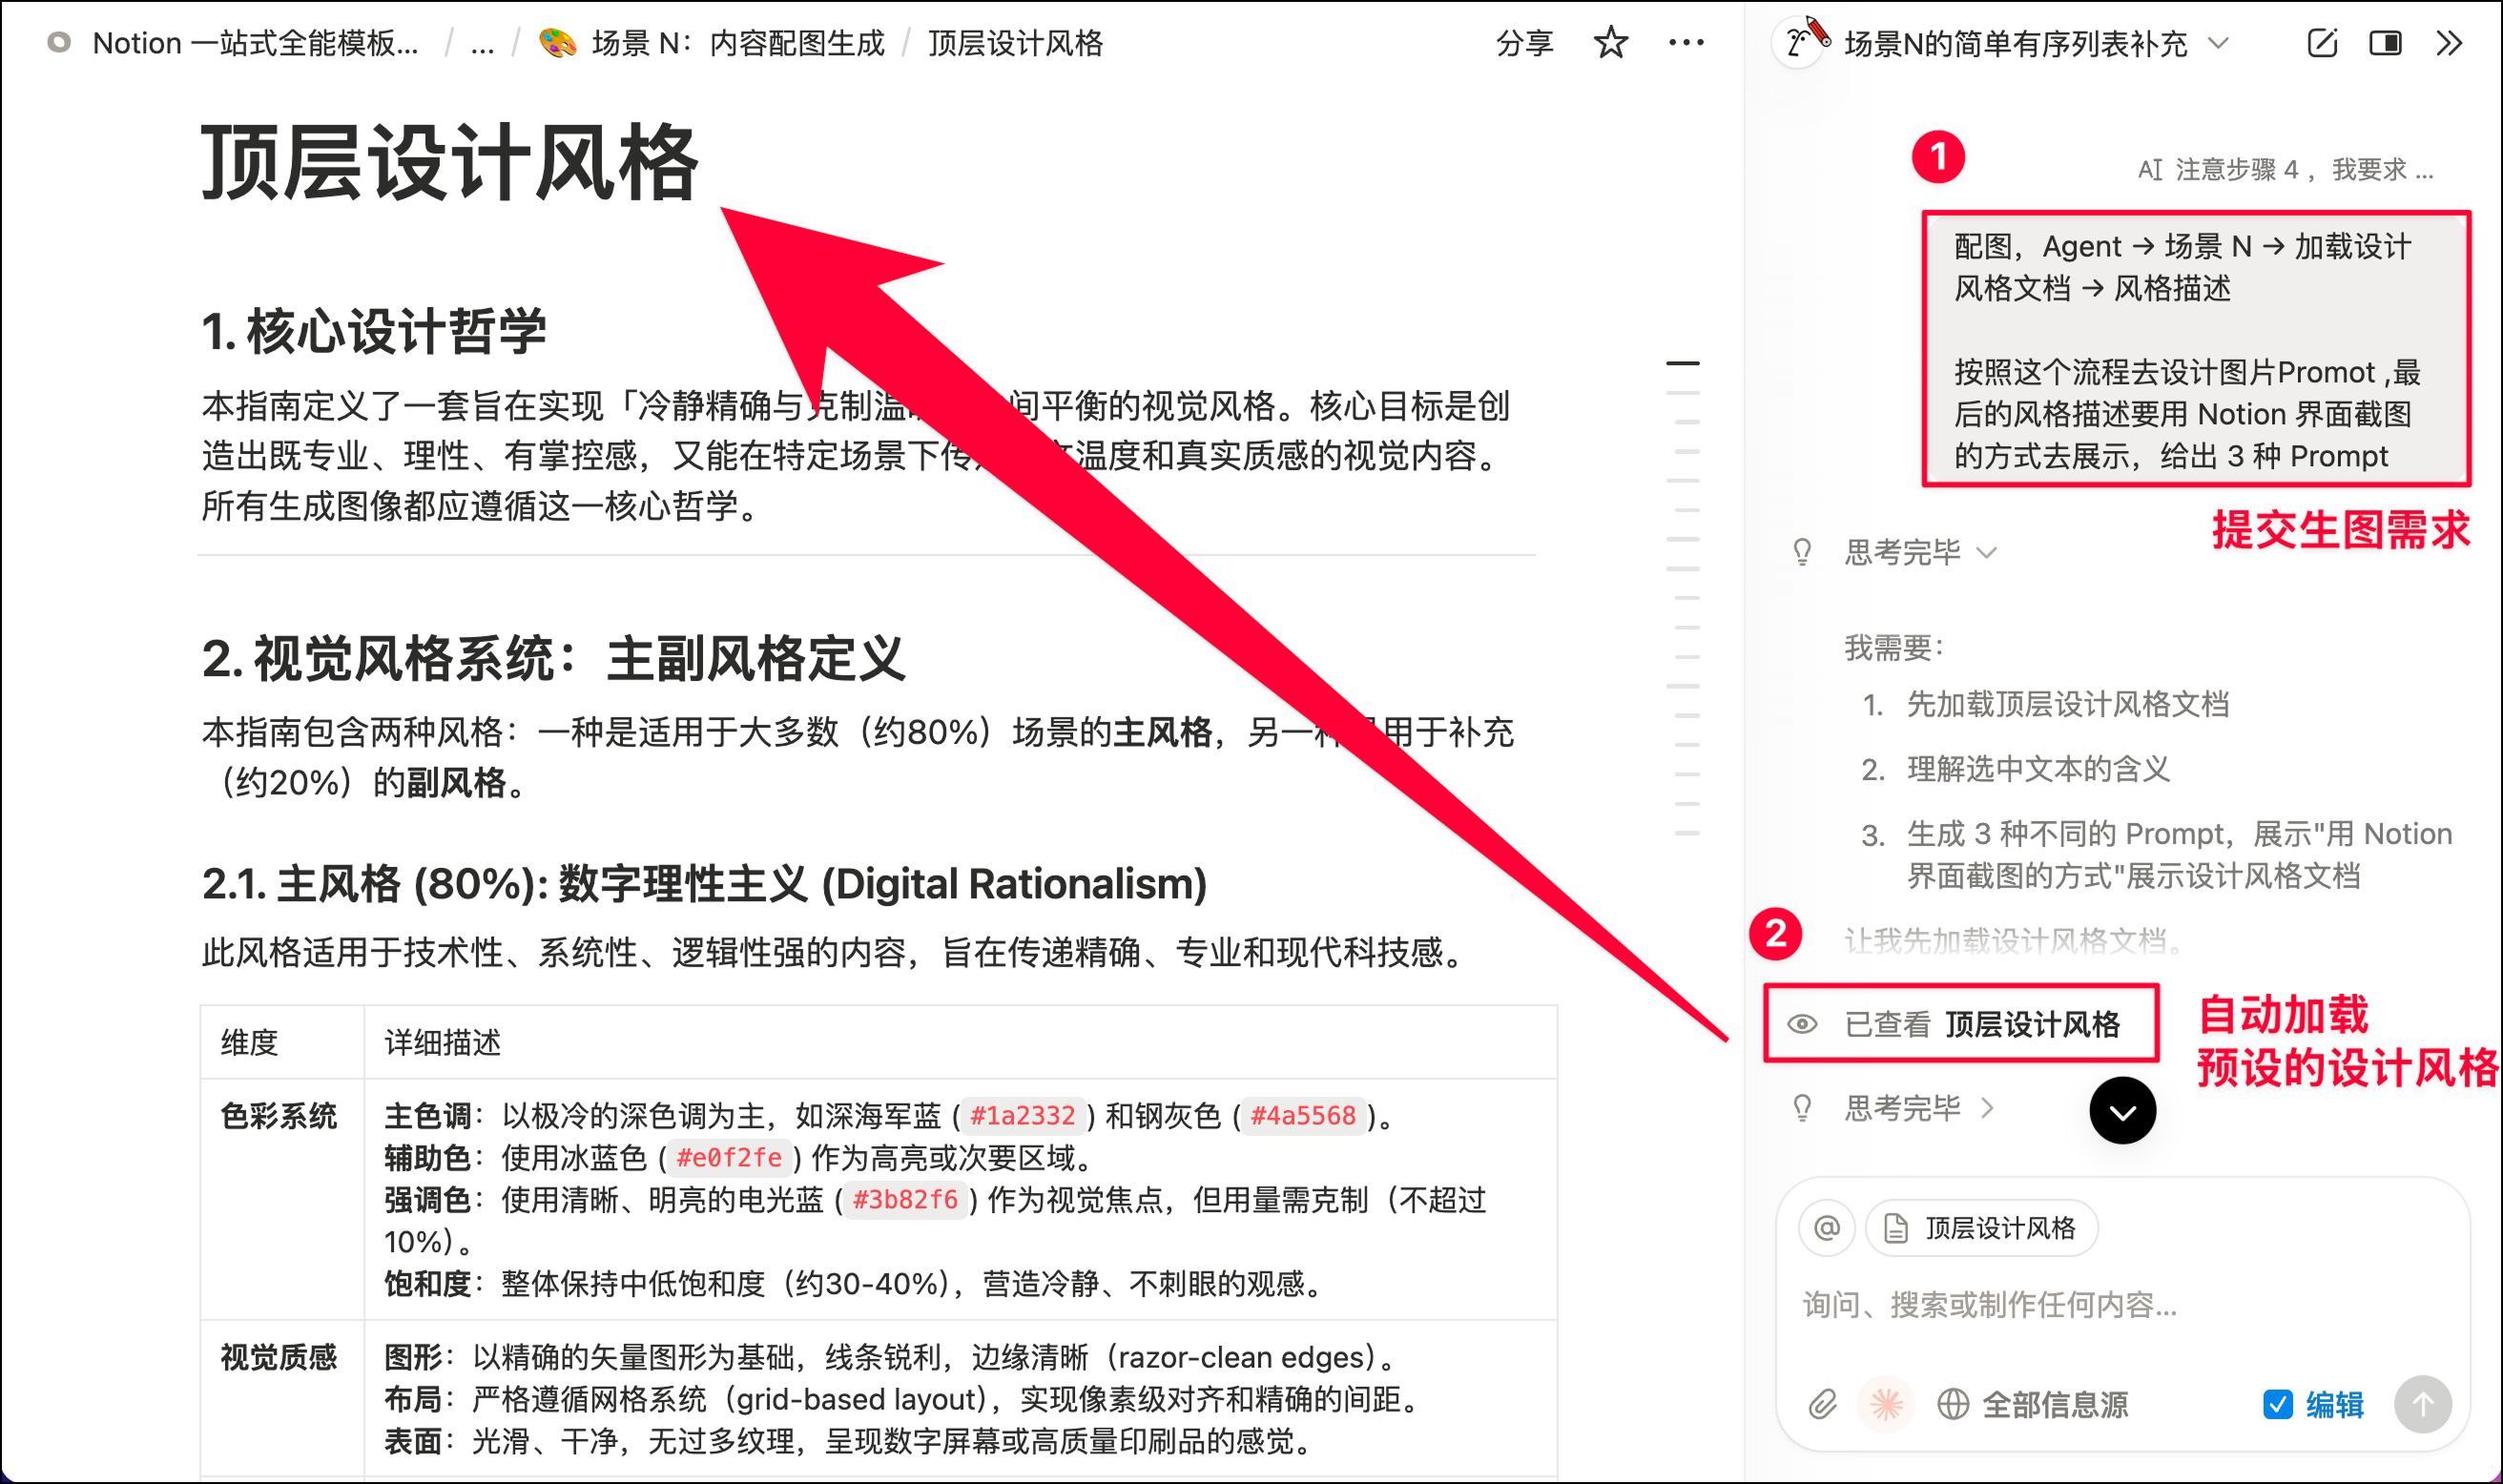Open the side peek layout icon
2503x1484 pixels.
coord(2386,44)
